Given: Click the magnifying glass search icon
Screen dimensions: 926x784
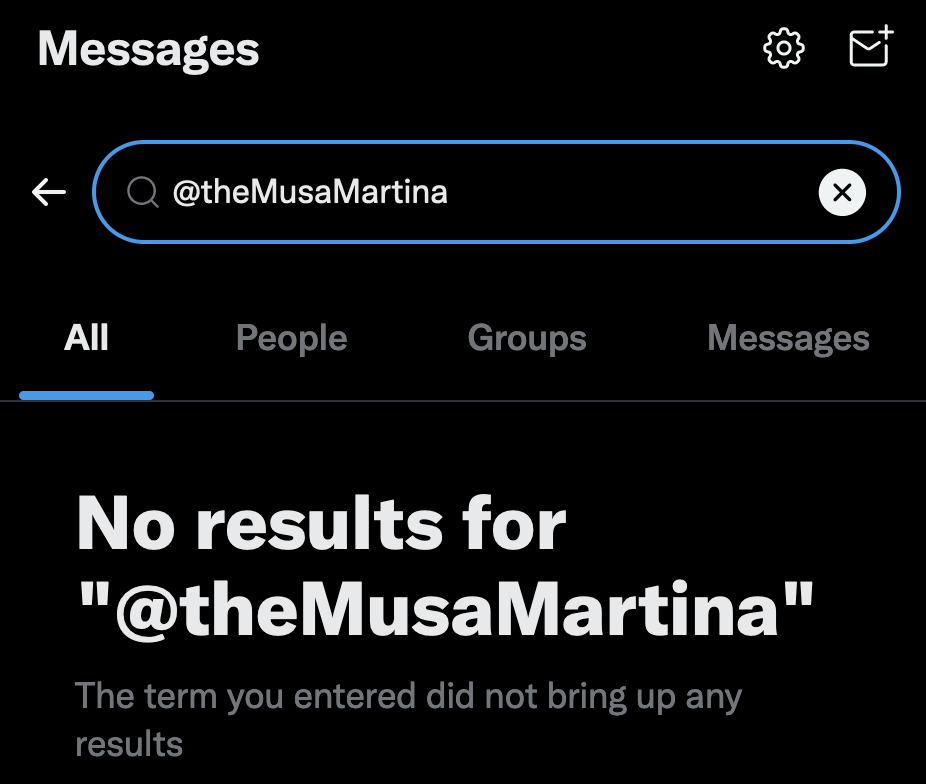Looking at the screenshot, I should [x=143, y=192].
